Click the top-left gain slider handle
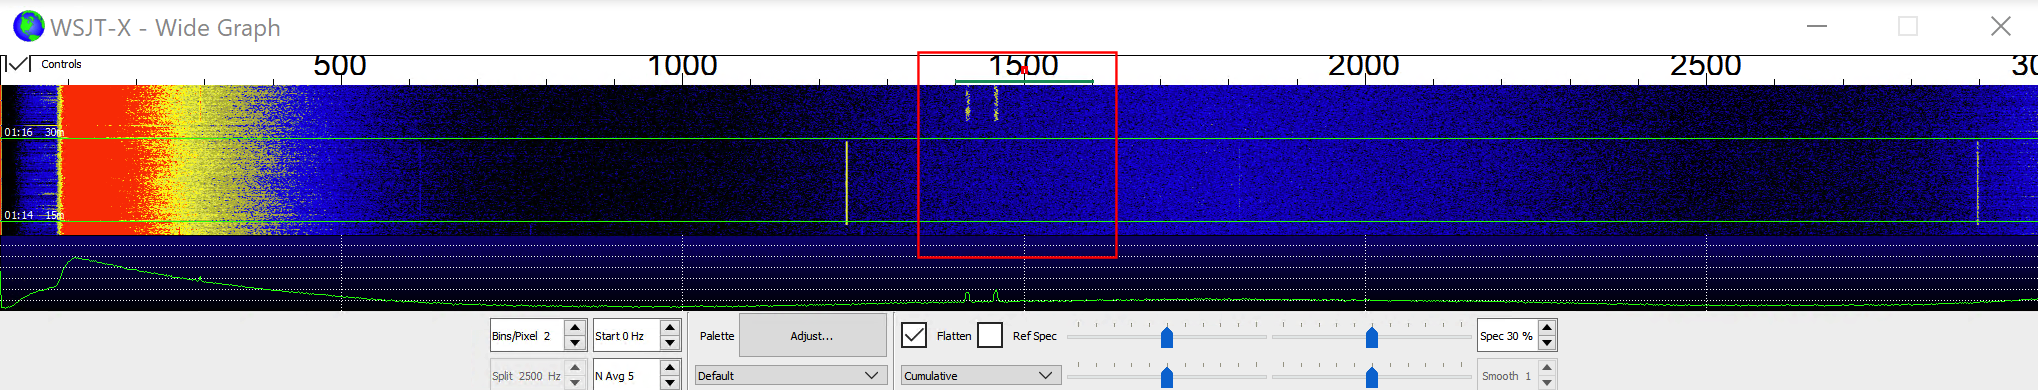The image size is (2038, 390). 1167,337
